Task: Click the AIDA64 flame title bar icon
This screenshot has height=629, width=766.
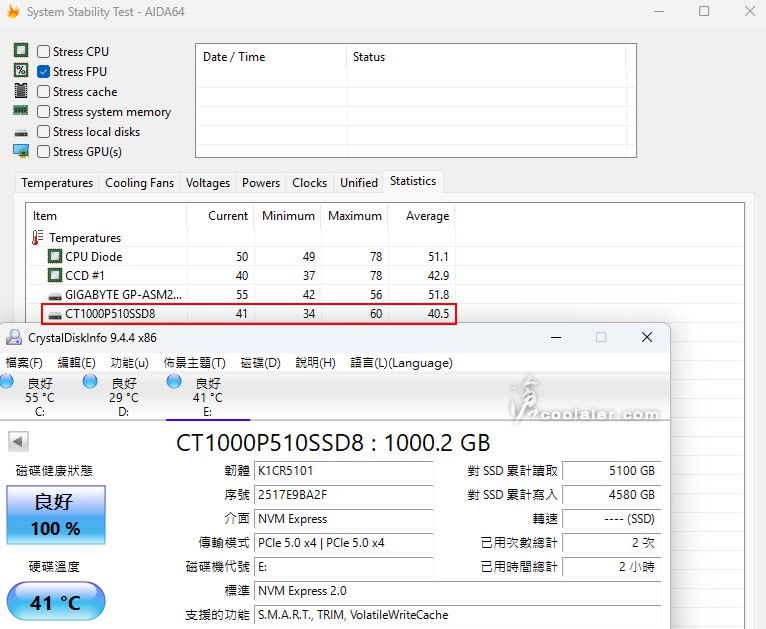Action: 13,11
